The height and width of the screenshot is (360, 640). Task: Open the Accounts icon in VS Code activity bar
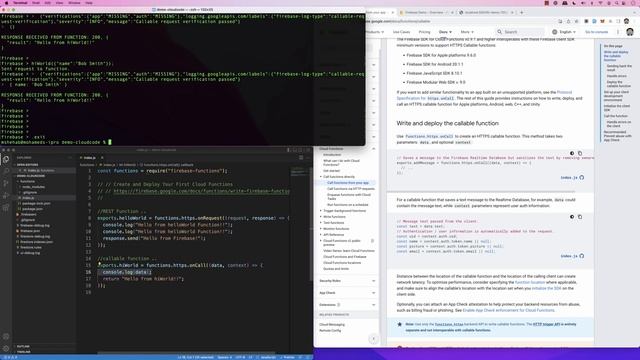point(6,337)
